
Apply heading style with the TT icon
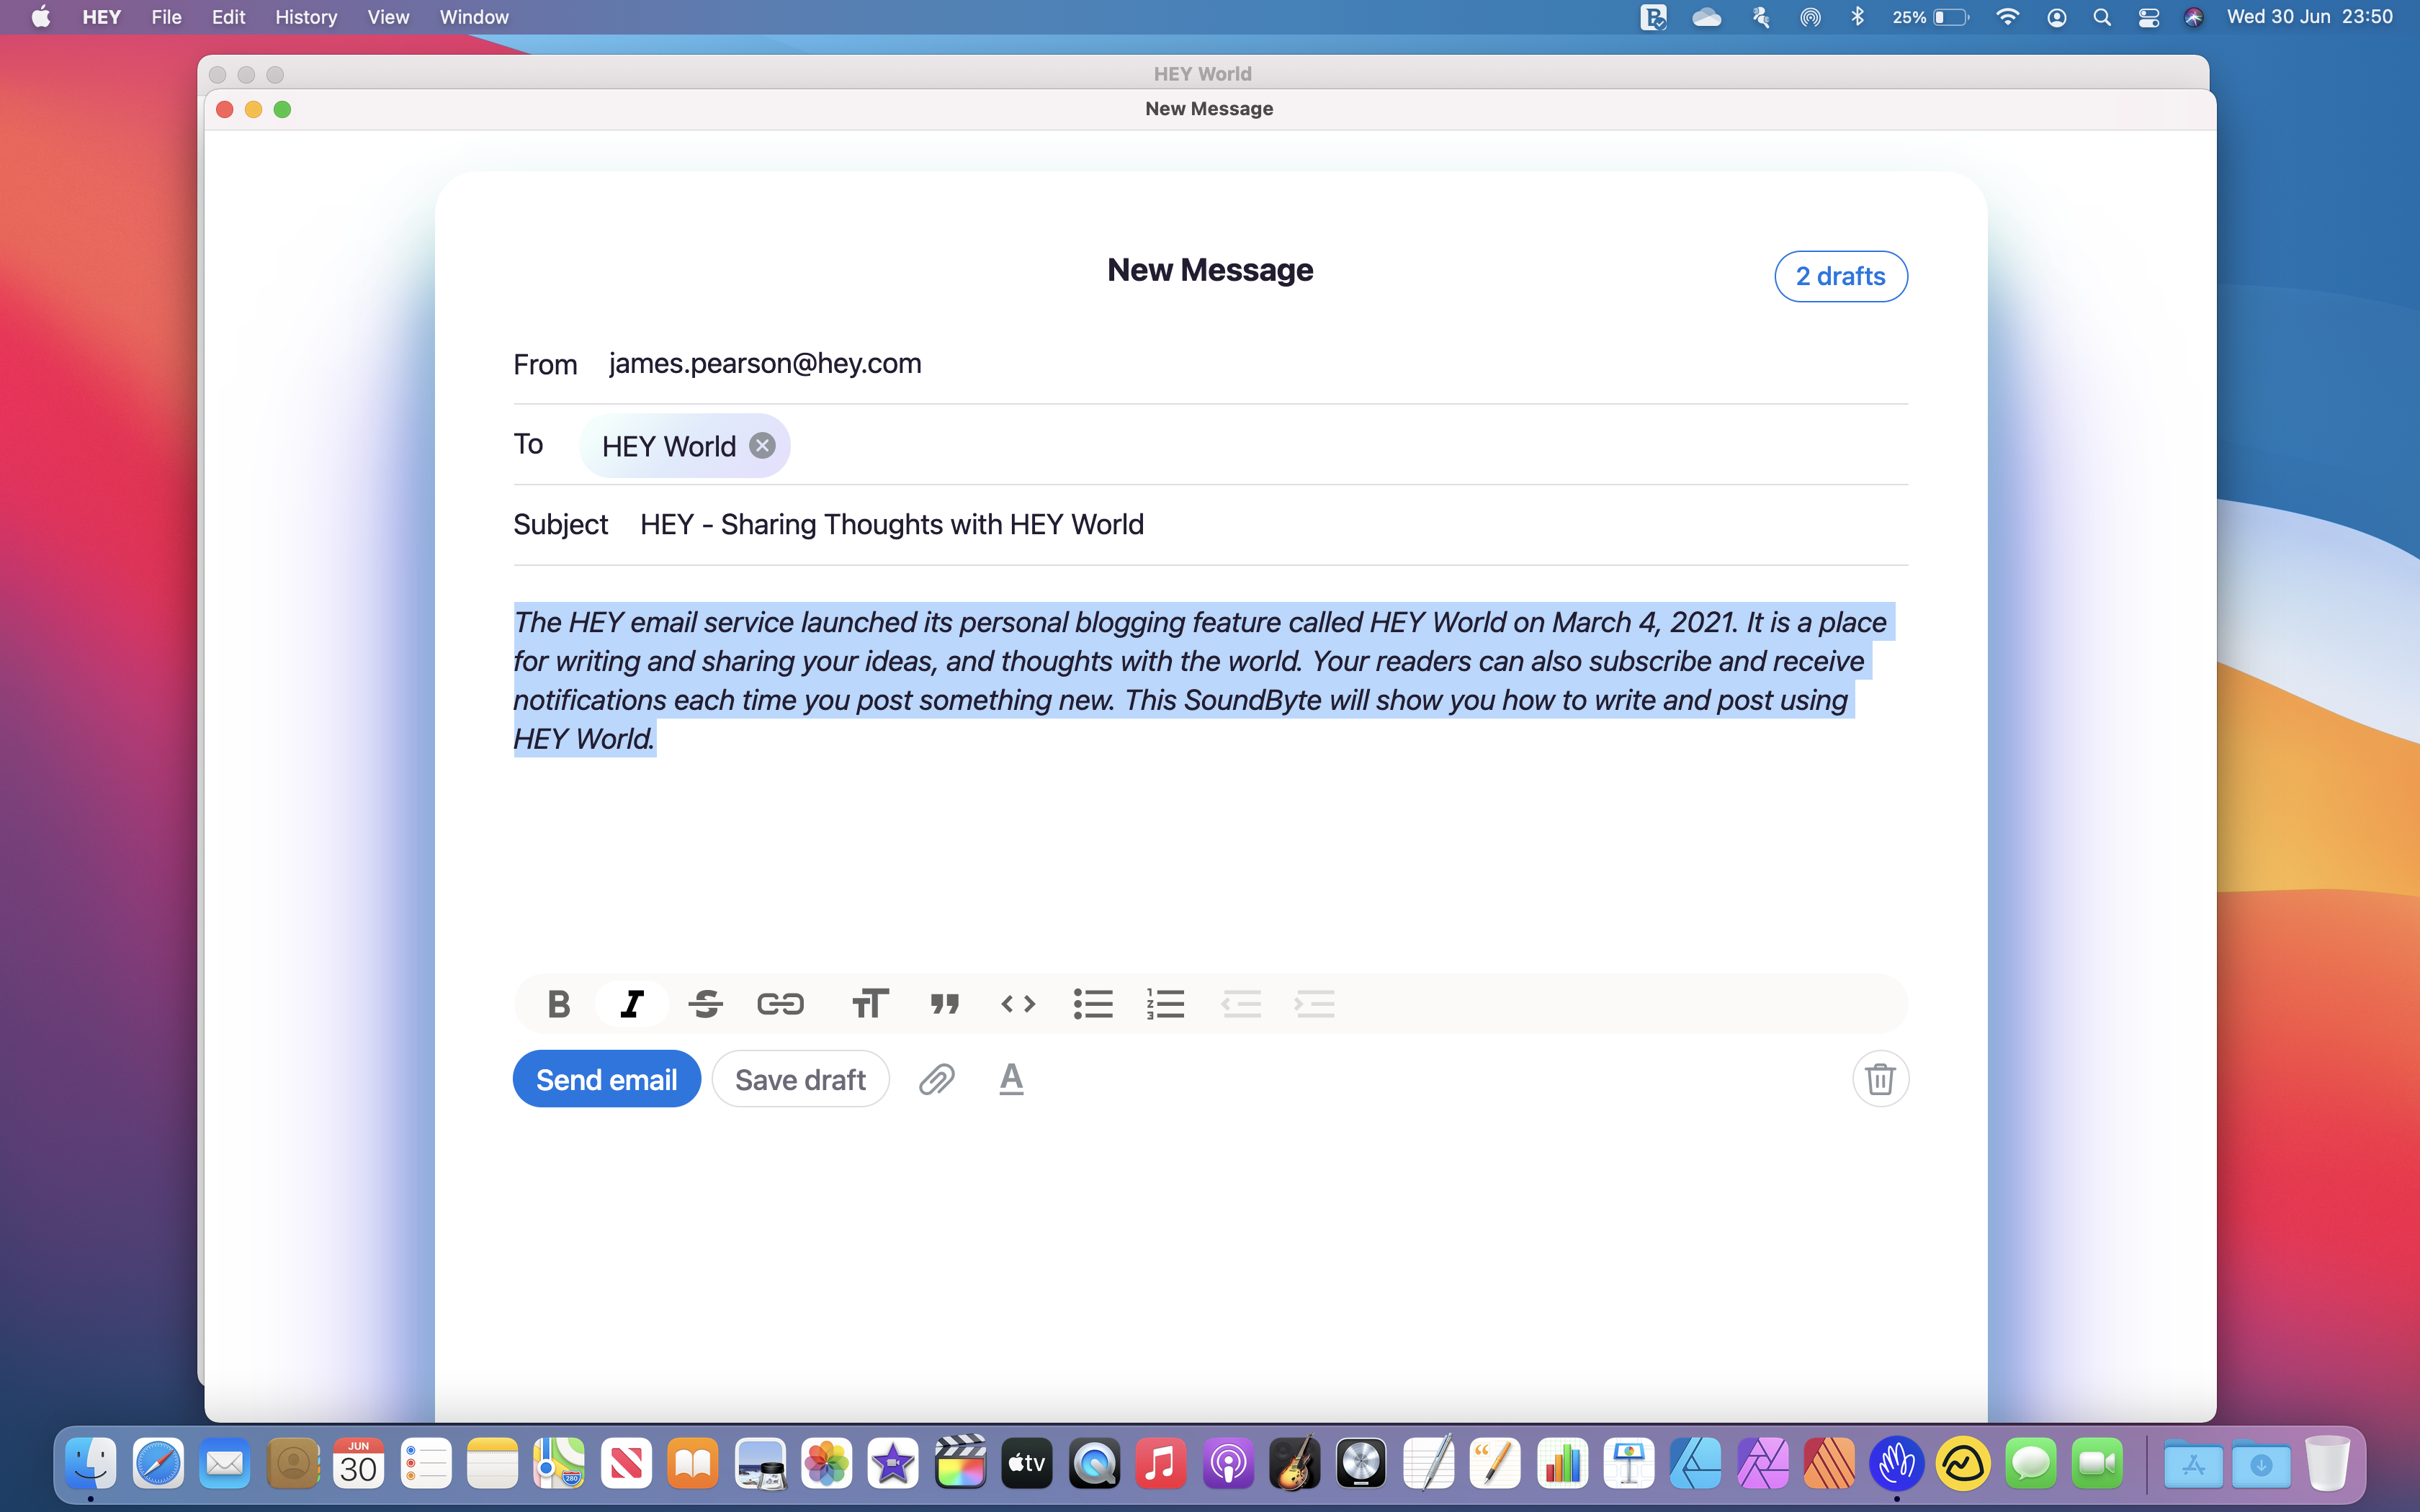[x=870, y=1003]
